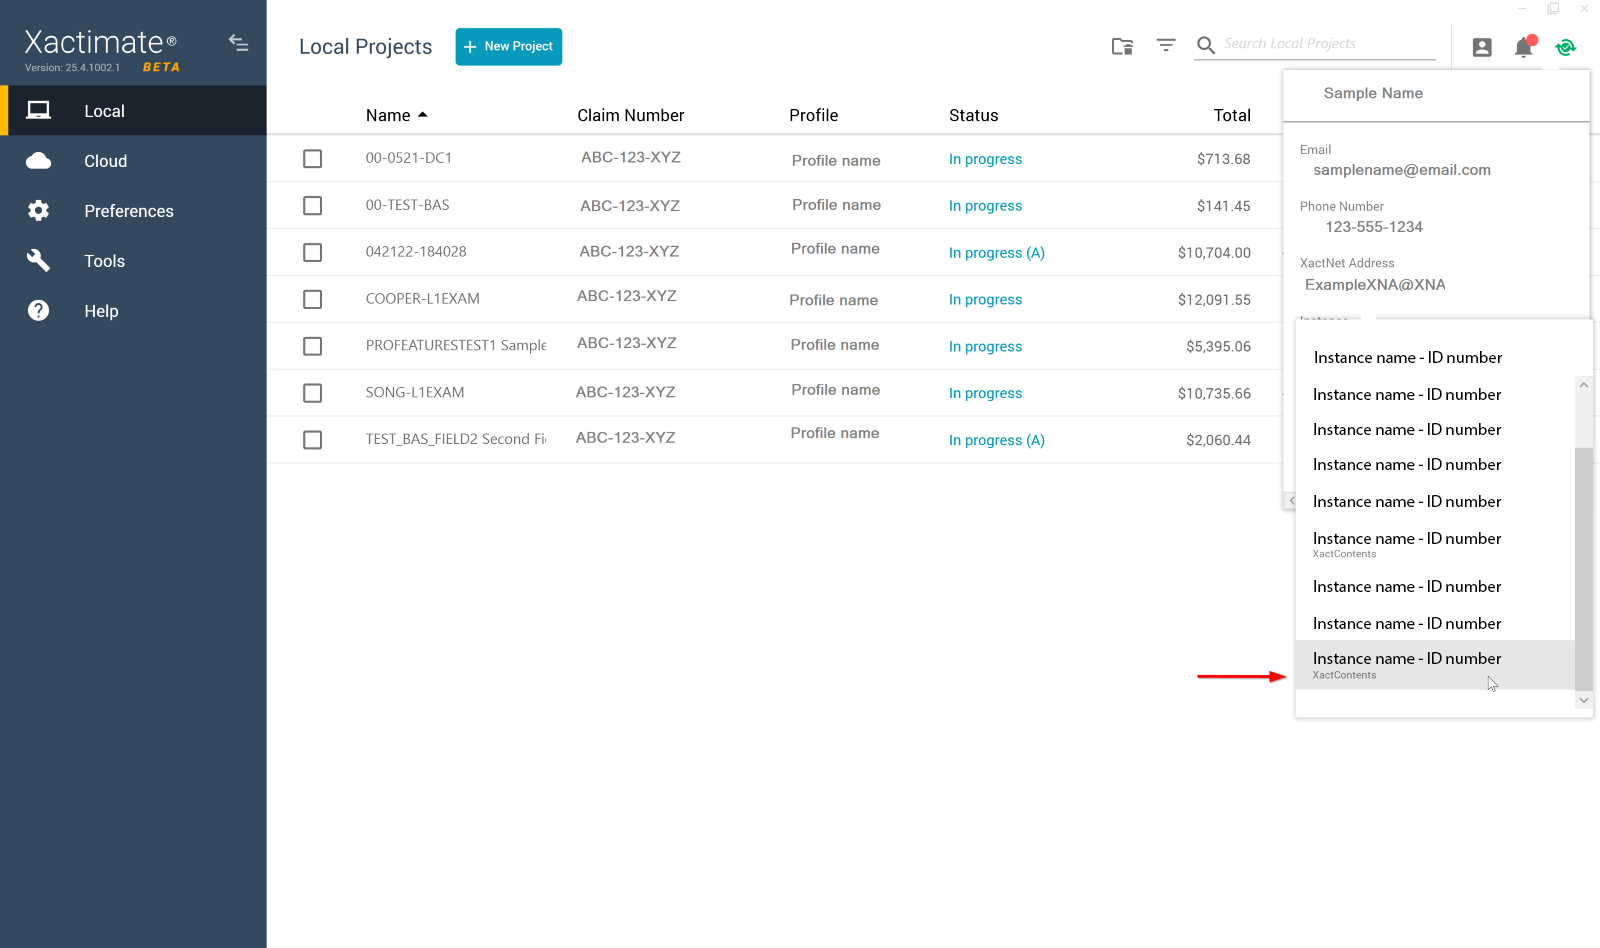Click the instance list scrollbar thumb

point(1584,568)
